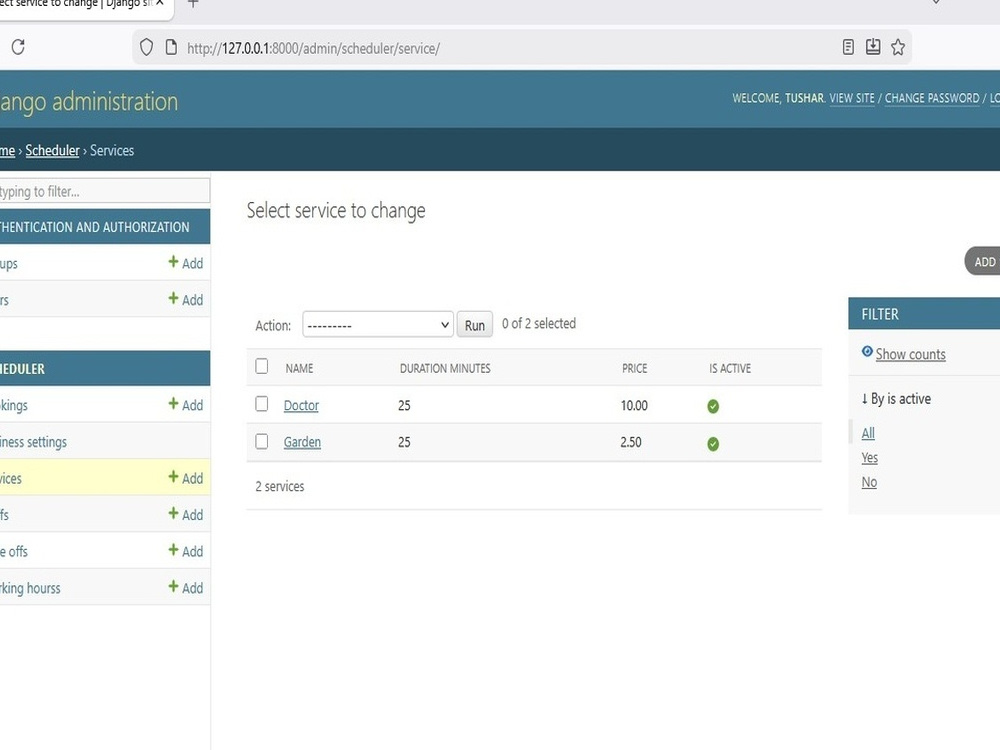Click price value 2.50
Image resolution: width=1000 pixels, height=750 pixels.
click(x=631, y=442)
